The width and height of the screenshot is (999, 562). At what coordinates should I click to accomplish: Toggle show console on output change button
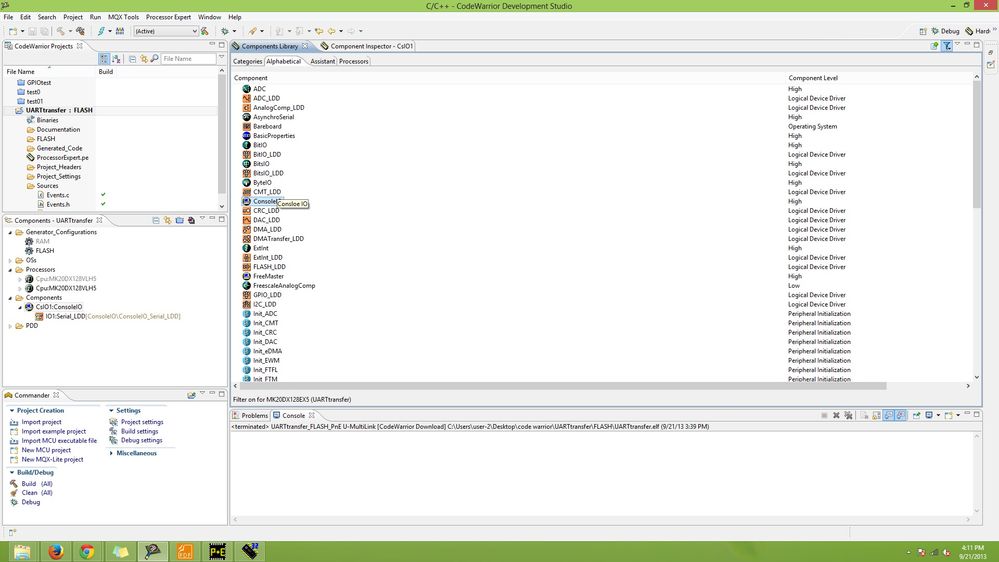pos(889,415)
